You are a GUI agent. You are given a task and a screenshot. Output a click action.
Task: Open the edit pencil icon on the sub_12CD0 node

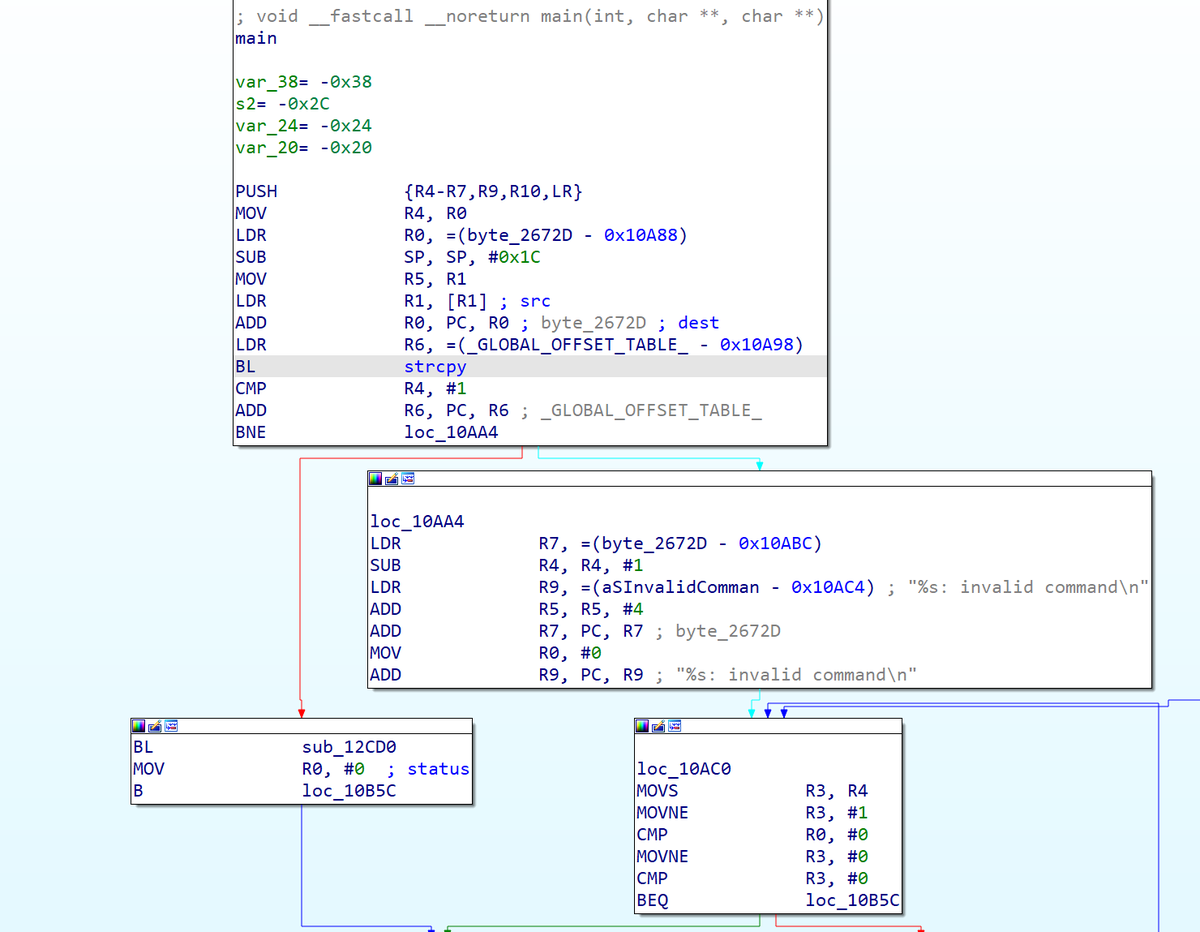pos(153,726)
